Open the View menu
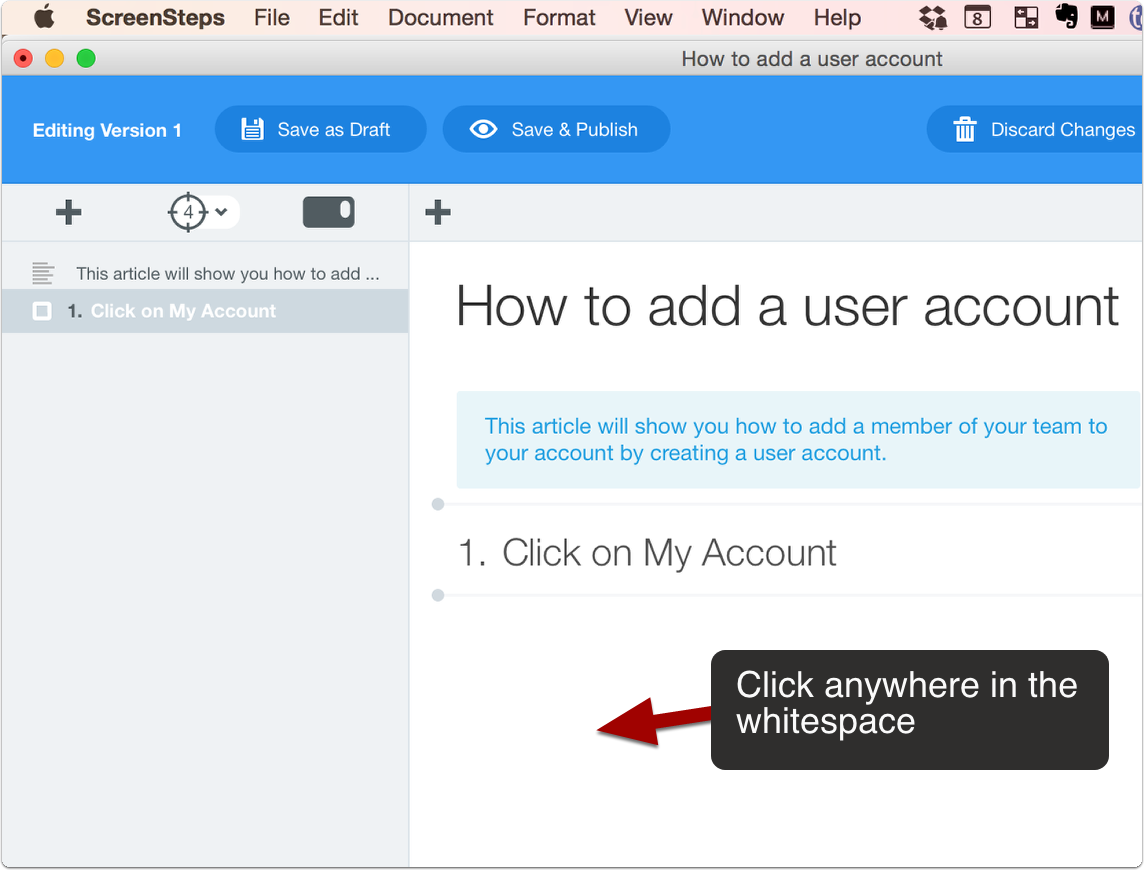 click(x=648, y=18)
